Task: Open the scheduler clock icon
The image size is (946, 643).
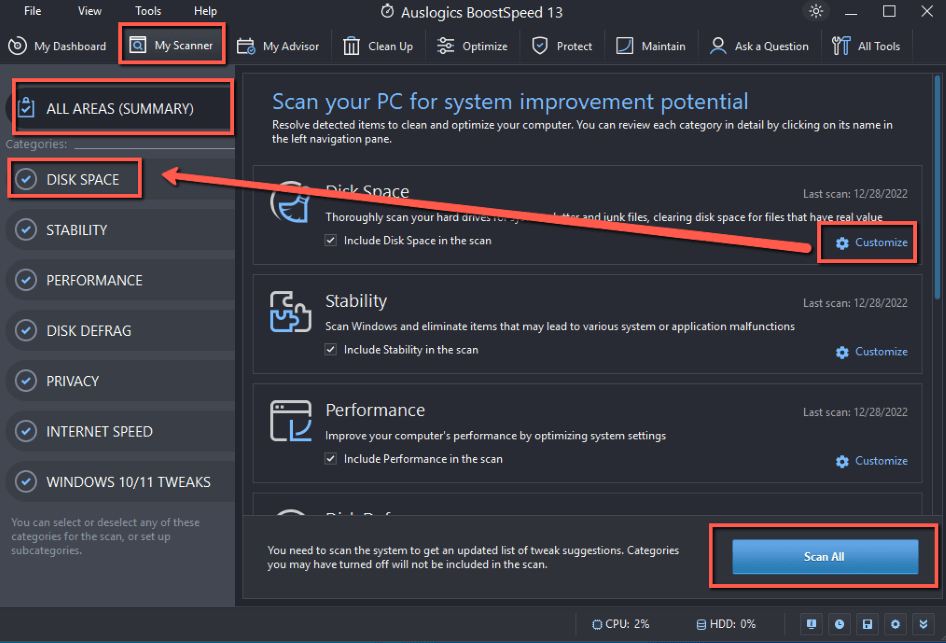Action: click(839, 624)
